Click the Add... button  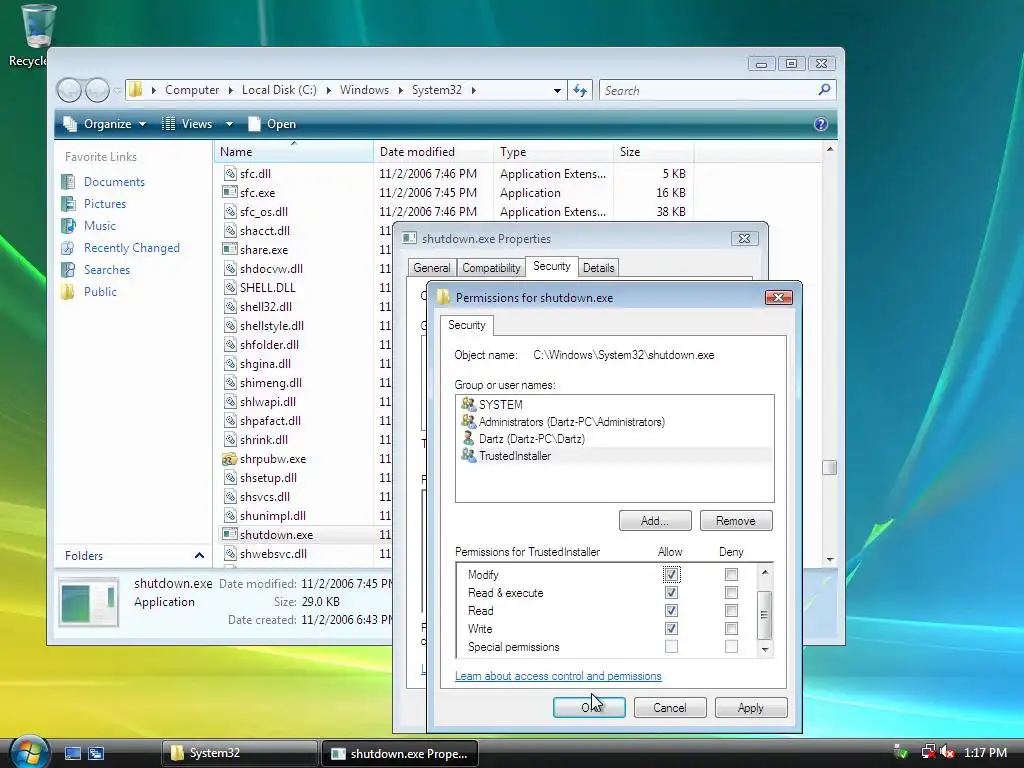tap(655, 520)
